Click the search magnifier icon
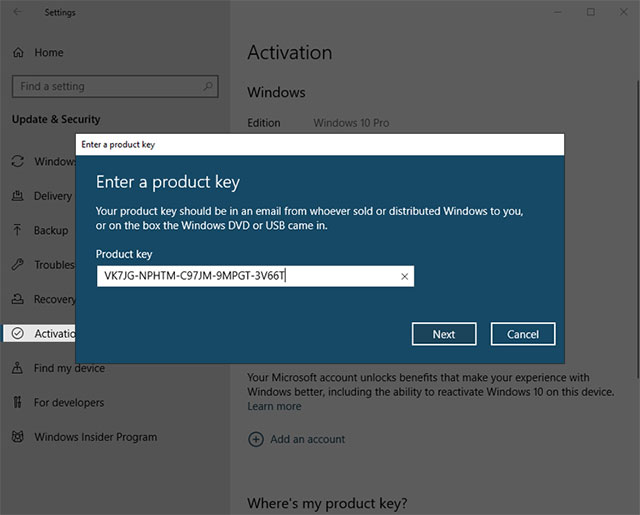Screen dimensions: 640x515 [208, 86]
